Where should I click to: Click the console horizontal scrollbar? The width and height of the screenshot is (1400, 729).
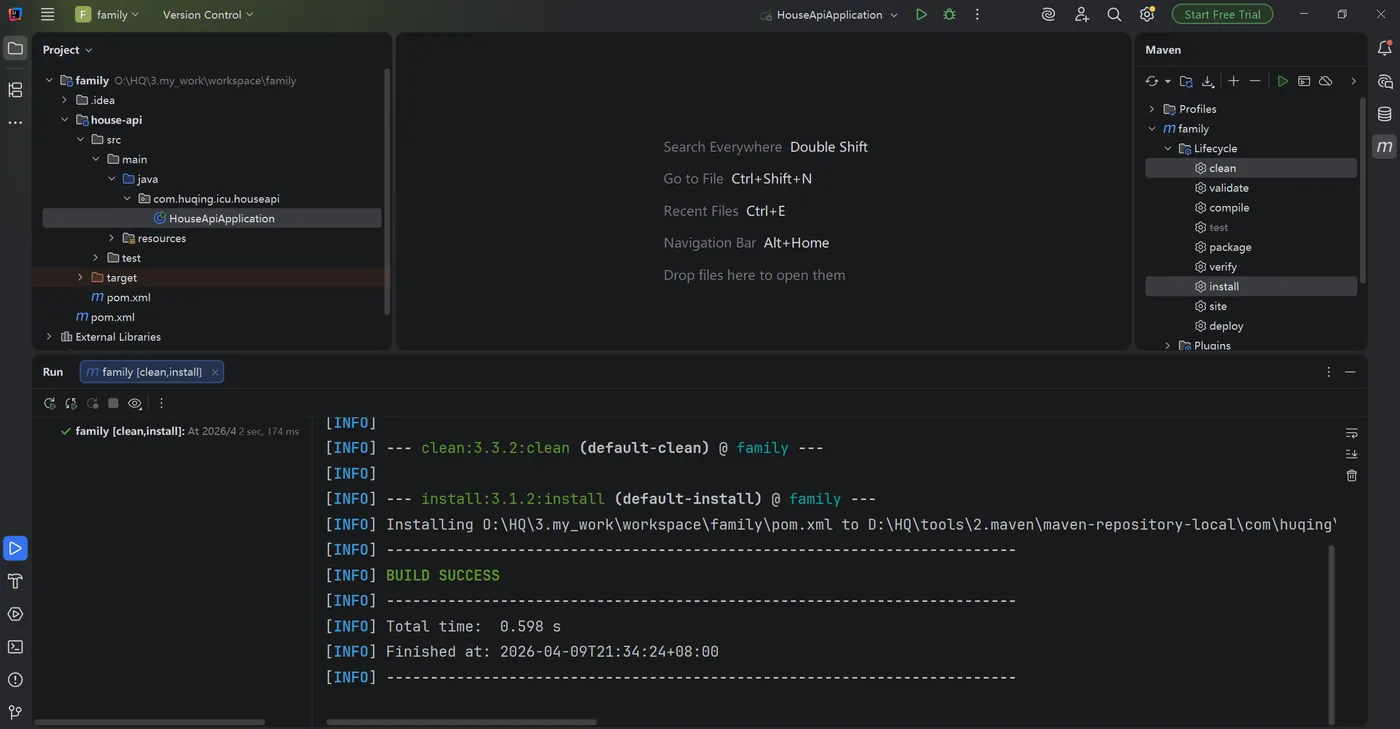[x=461, y=722]
